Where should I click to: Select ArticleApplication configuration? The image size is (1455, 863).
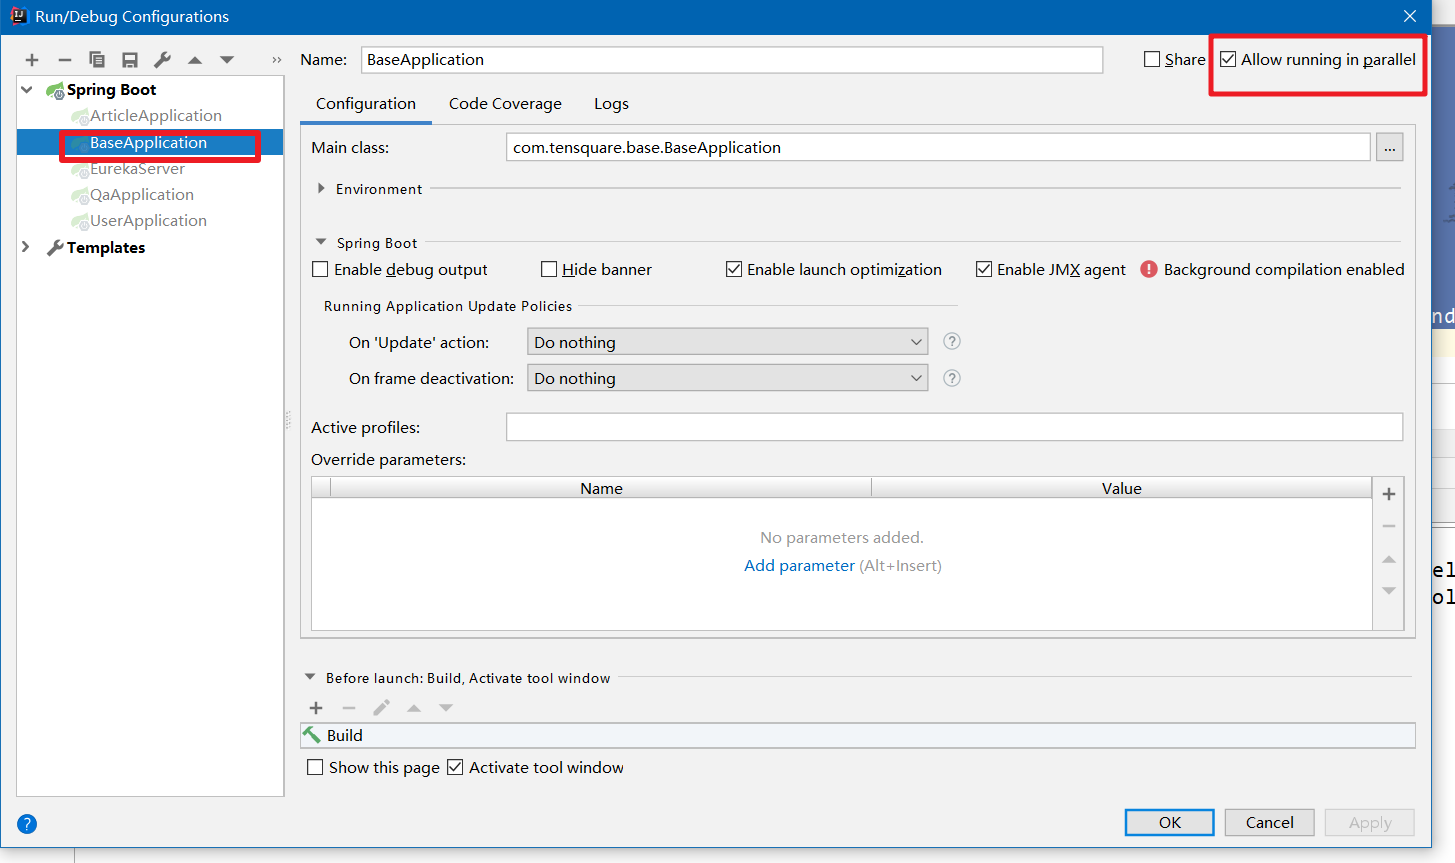[156, 116]
